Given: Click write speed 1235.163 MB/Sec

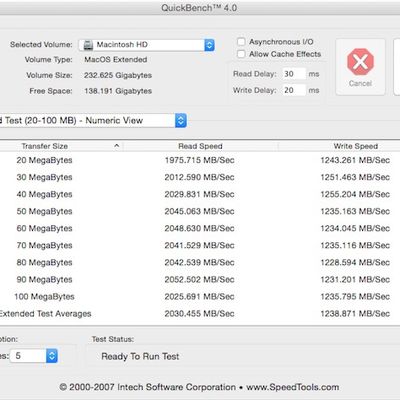Looking at the screenshot, I should pyautogui.click(x=355, y=211).
